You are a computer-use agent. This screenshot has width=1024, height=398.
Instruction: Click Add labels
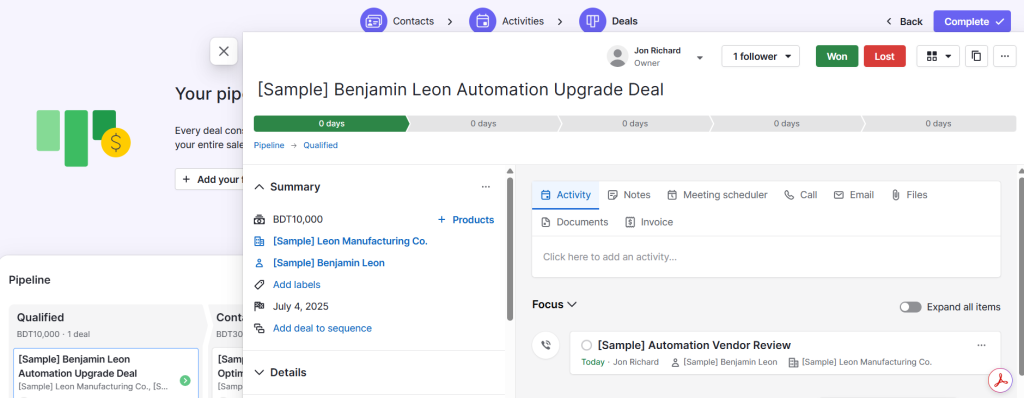point(296,284)
